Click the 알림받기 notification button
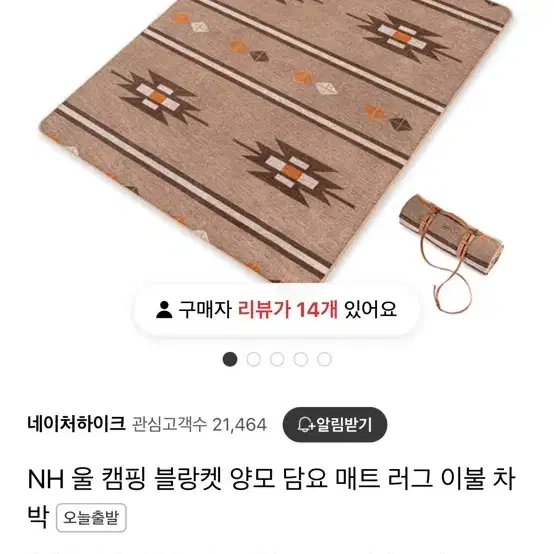This screenshot has height=554, width=554. click(x=335, y=424)
